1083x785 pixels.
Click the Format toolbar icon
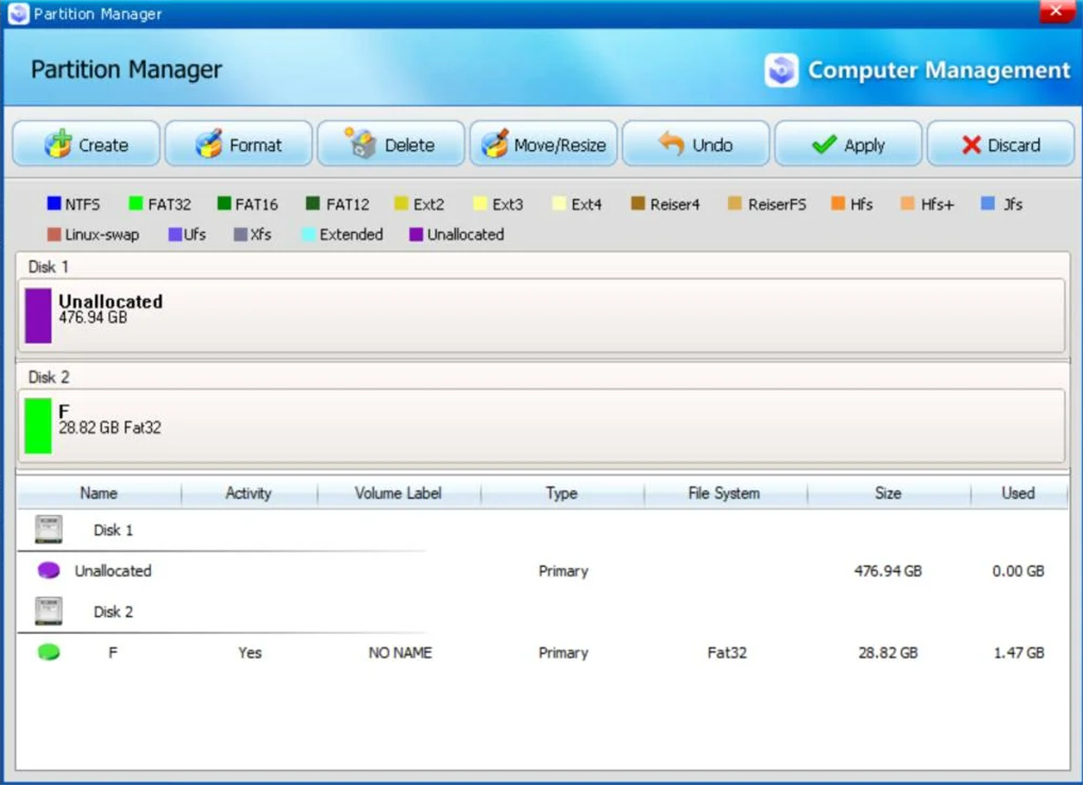coord(209,143)
